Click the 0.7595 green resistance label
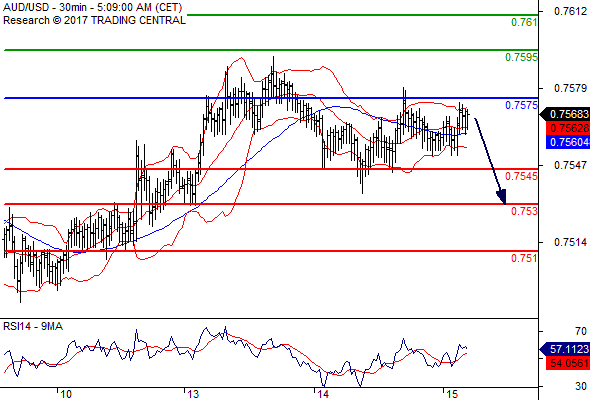 (x=521, y=57)
